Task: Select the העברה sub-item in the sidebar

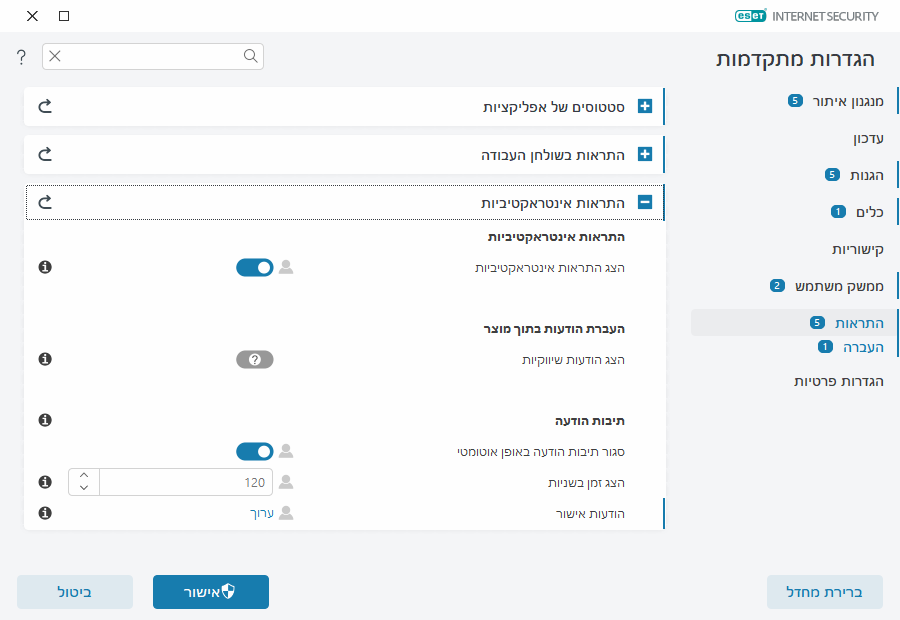Action: [863, 347]
